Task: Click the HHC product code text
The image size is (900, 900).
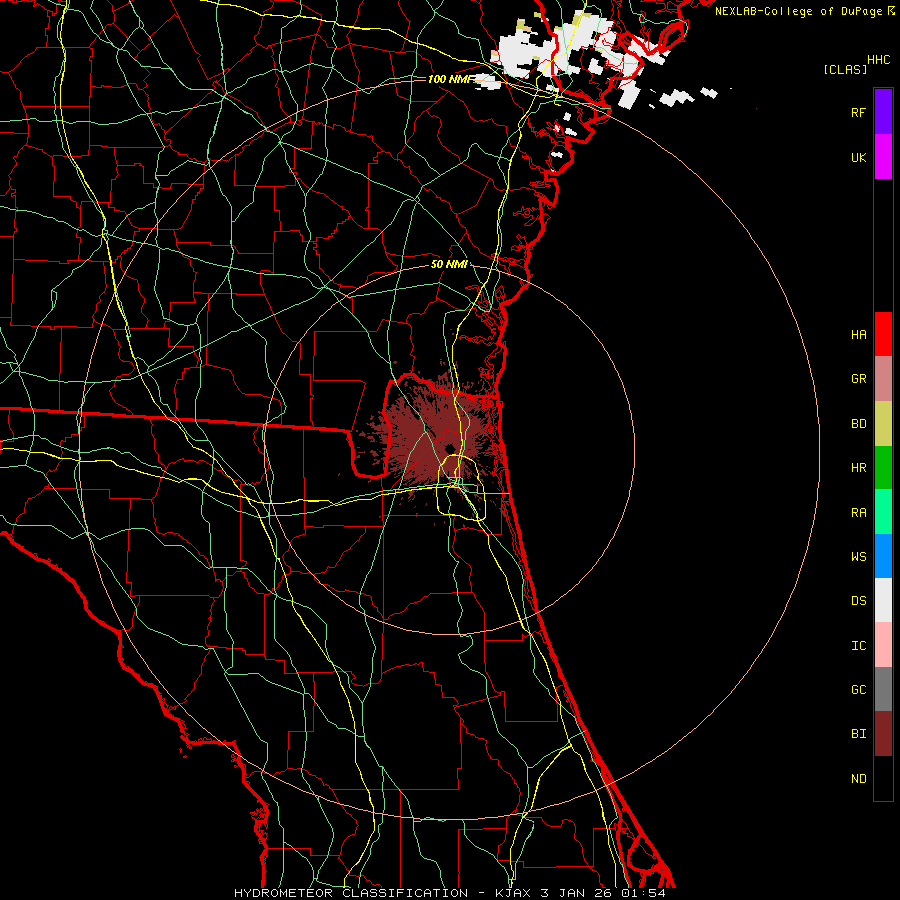Action: [x=878, y=60]
